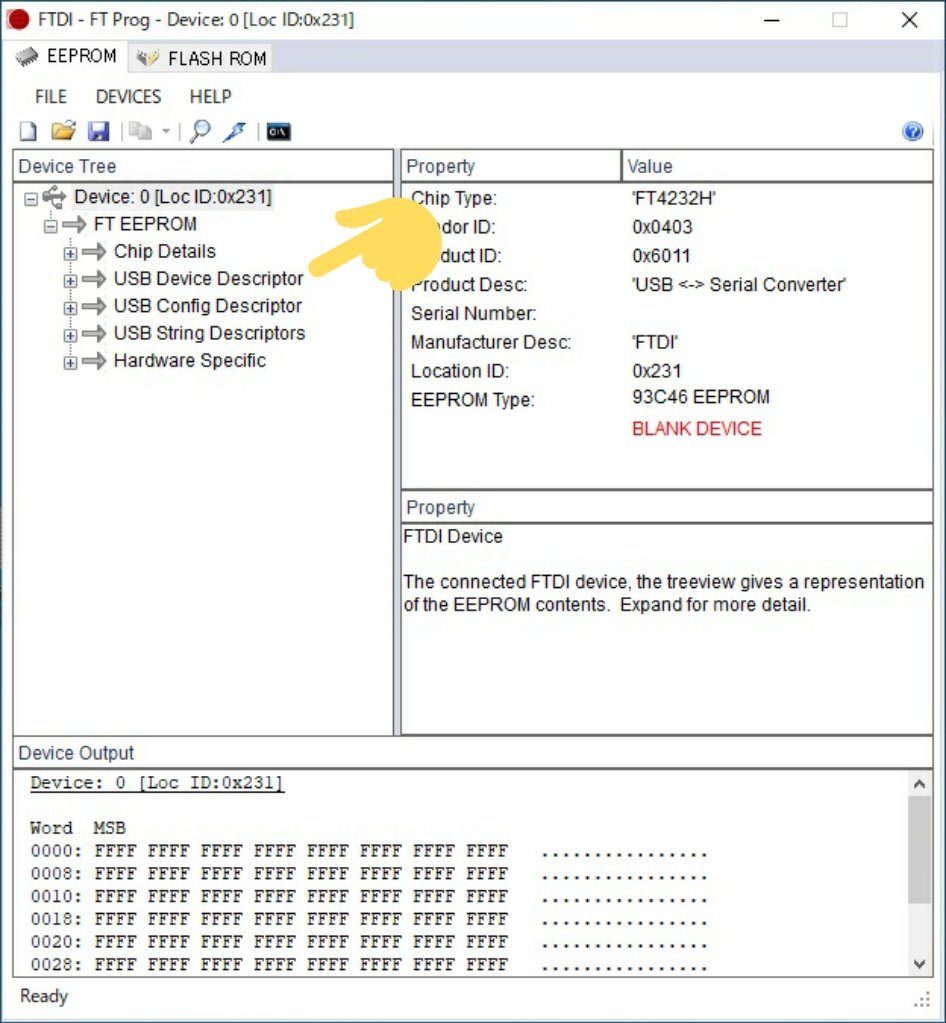Scan for connected FTDI devices
The height and width of the screenshot is (1023, 946).
(x=199, y=131)
